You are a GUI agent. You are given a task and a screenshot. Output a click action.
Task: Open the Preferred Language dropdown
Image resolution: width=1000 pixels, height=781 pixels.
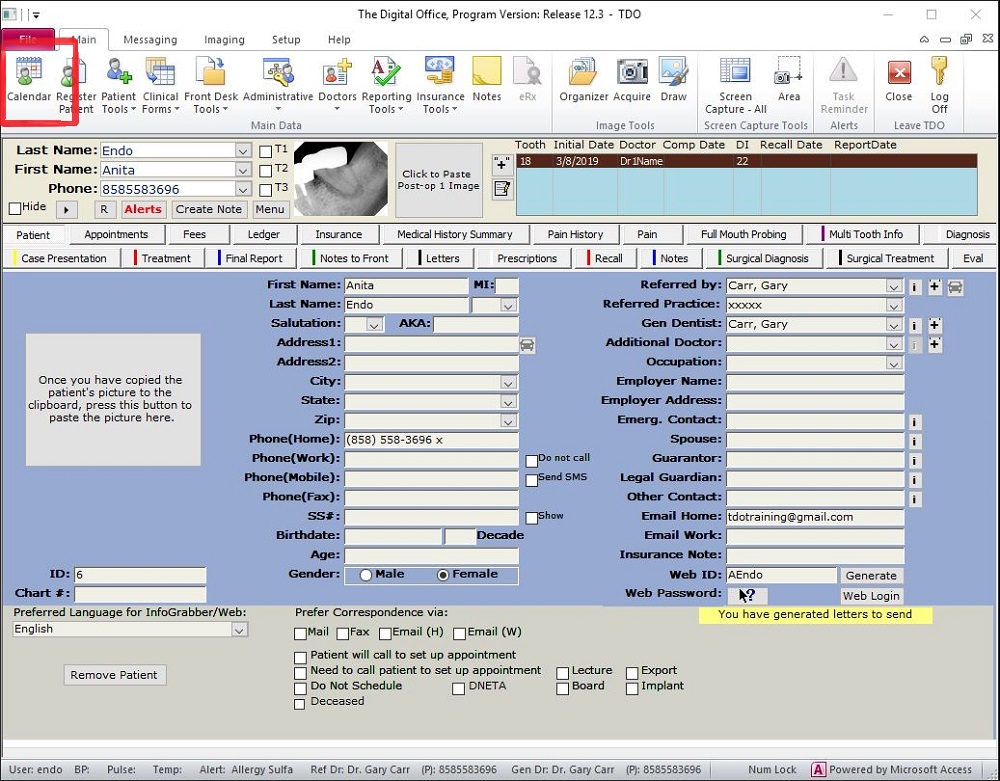tap(238, 630)
